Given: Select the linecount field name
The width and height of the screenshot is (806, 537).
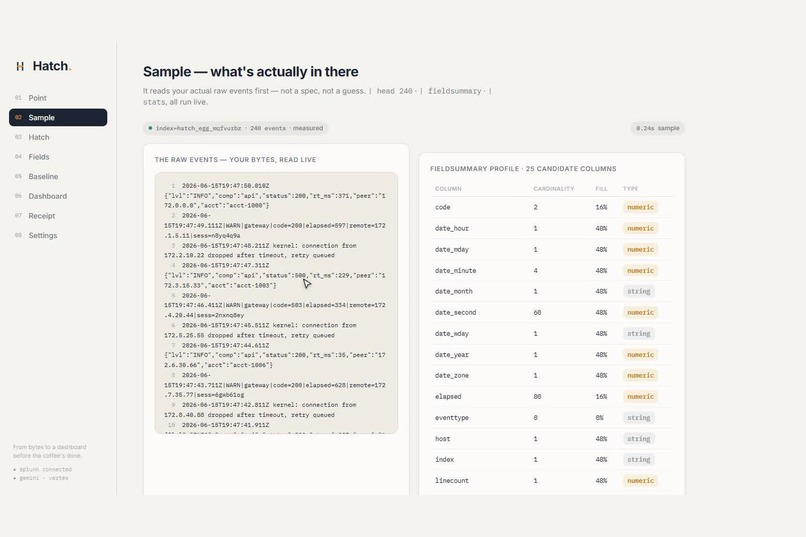Looking at the screenshot, I should point(452,480).
